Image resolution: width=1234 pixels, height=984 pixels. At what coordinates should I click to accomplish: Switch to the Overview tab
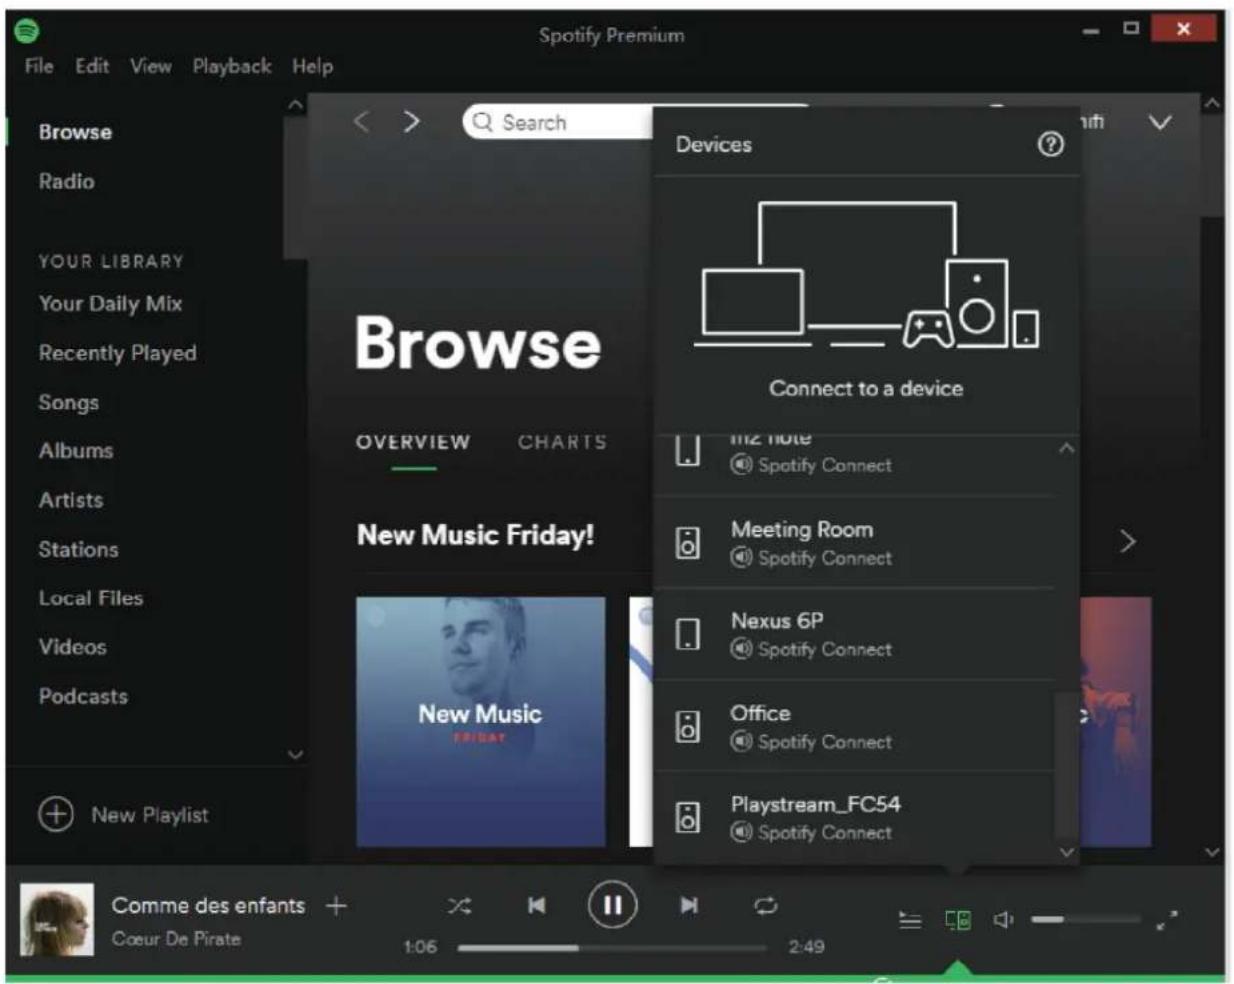coord(413,442)
